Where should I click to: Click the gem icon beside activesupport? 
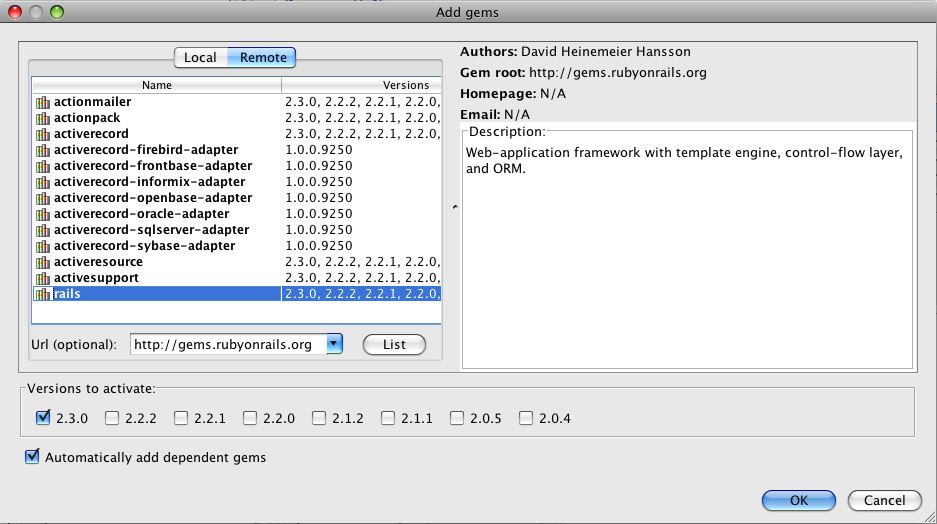pos(42,278)
